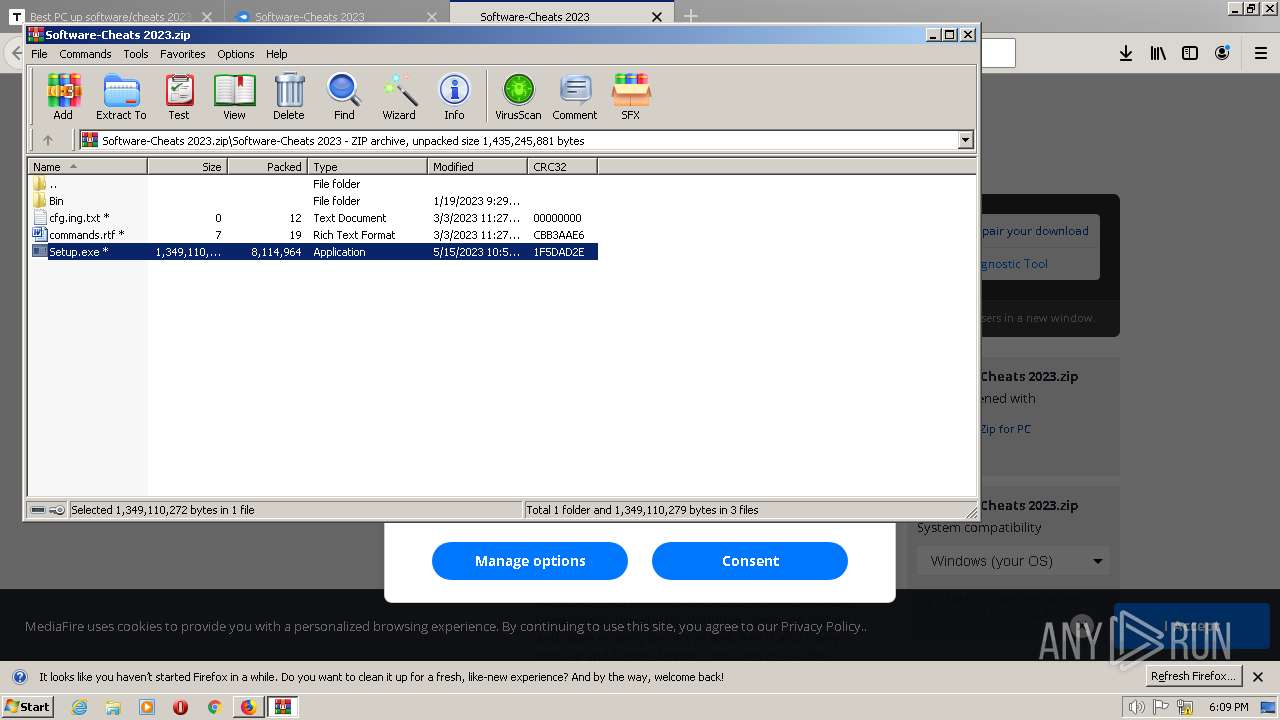The height and width of the screenshot is (720, 1280).
Task: Open the Find magnifier tool
Action: pos(344,97)
